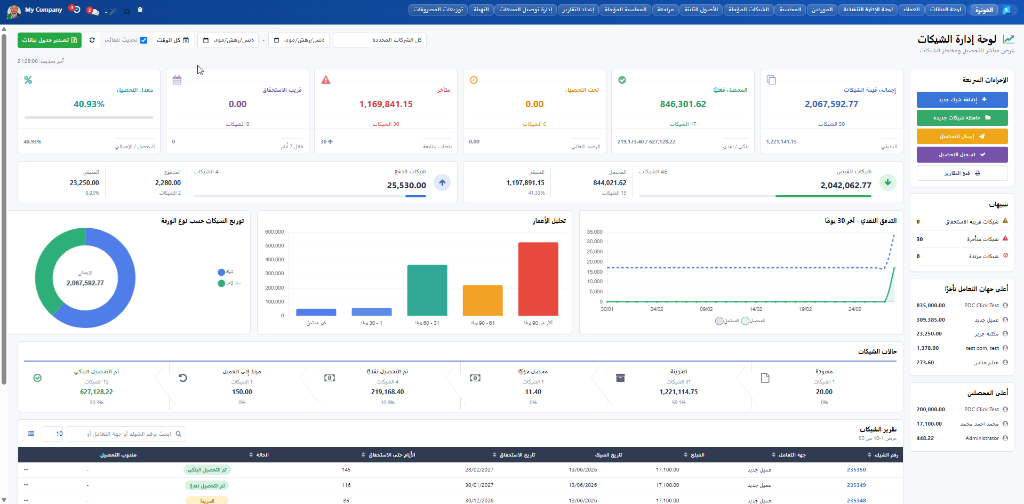
Task: Click the white print reports button
Action: pos(962,173)
